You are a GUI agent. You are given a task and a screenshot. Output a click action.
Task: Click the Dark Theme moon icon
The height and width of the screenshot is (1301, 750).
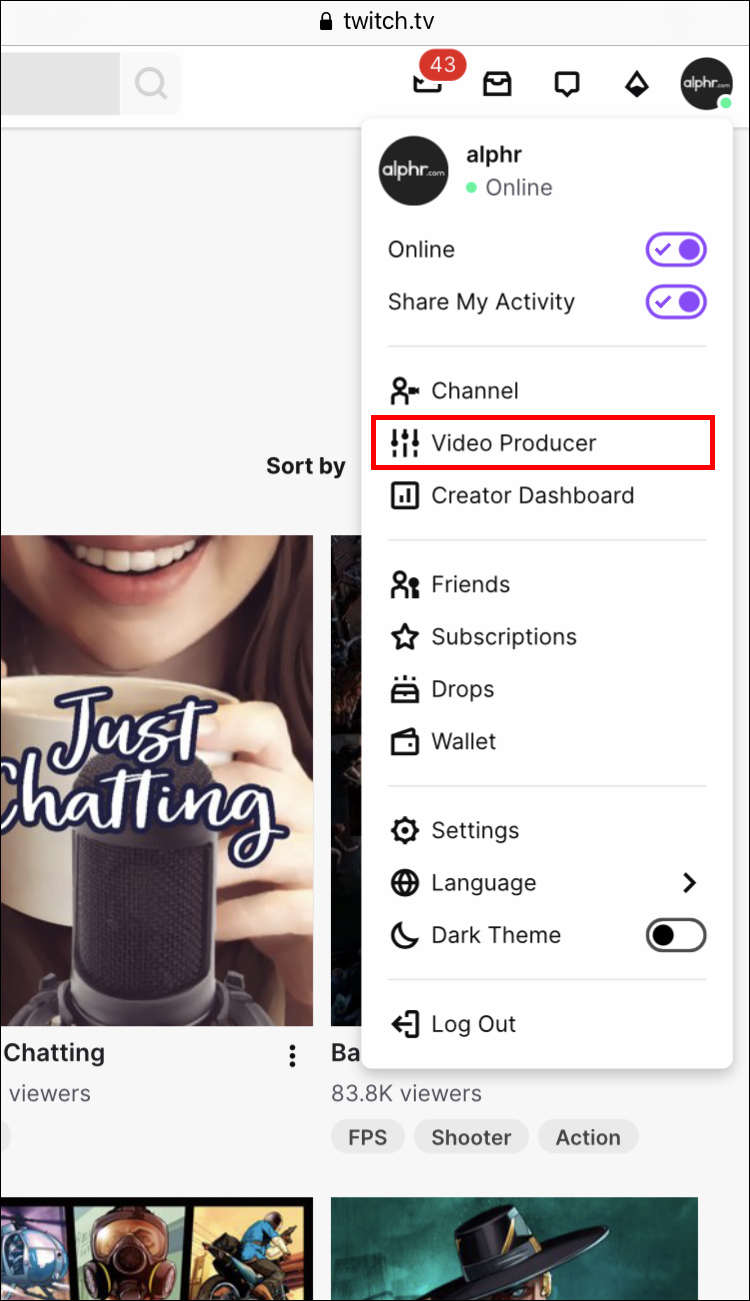[405, 935]
